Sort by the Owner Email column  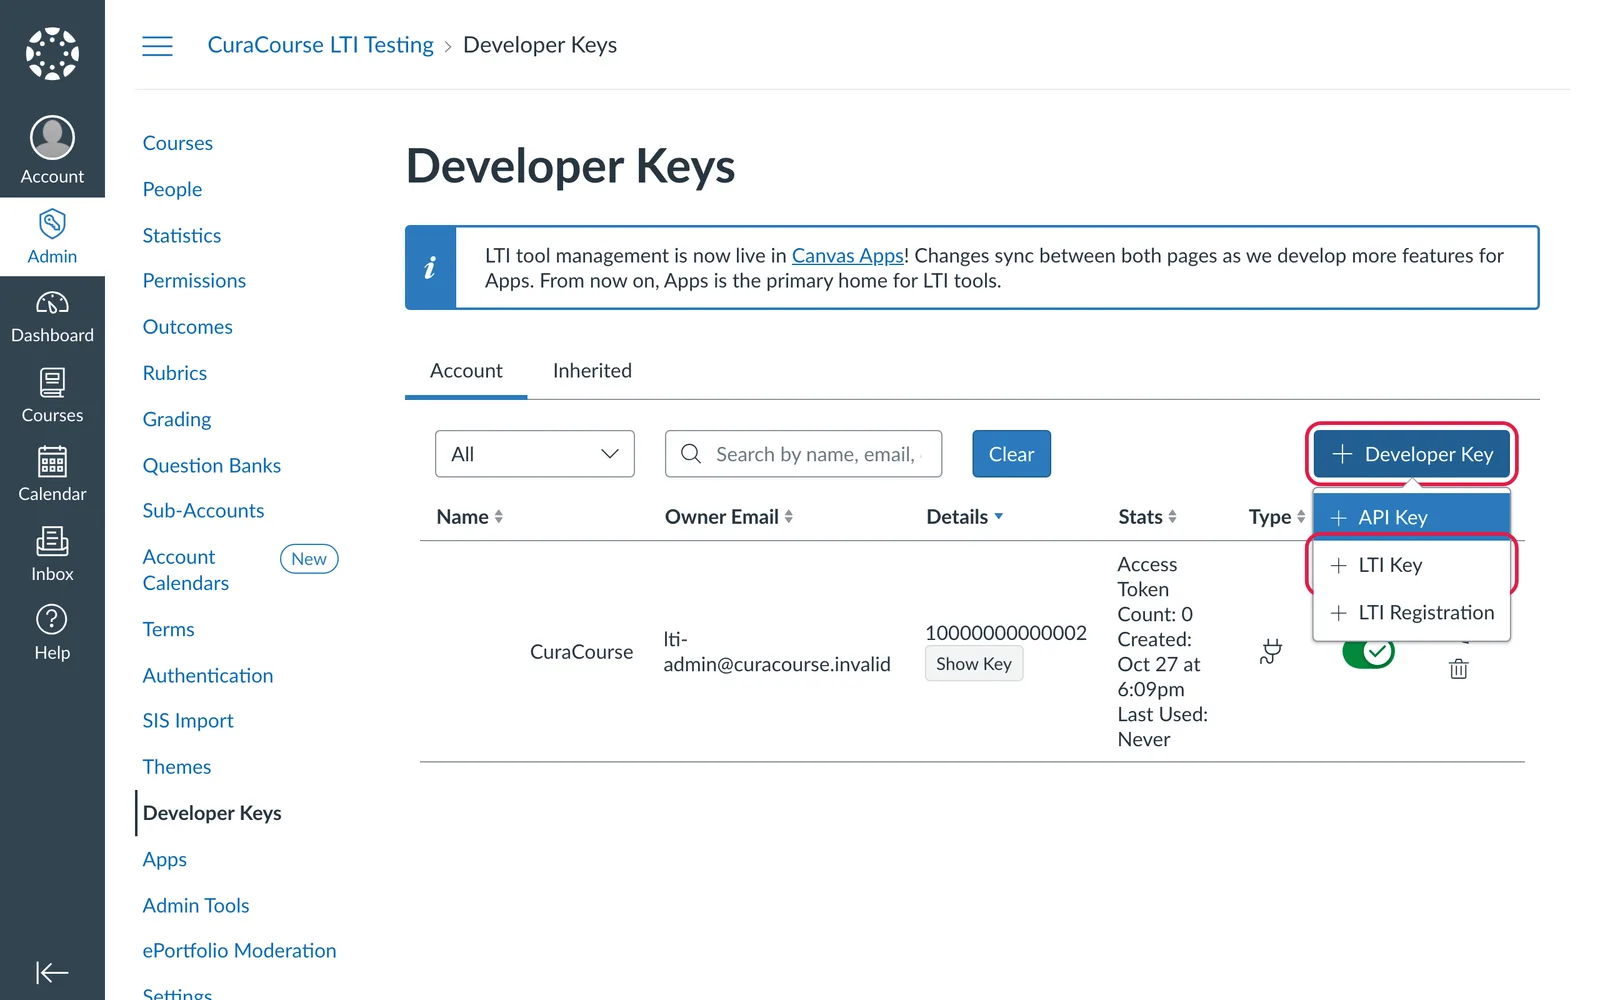point(729,517)
